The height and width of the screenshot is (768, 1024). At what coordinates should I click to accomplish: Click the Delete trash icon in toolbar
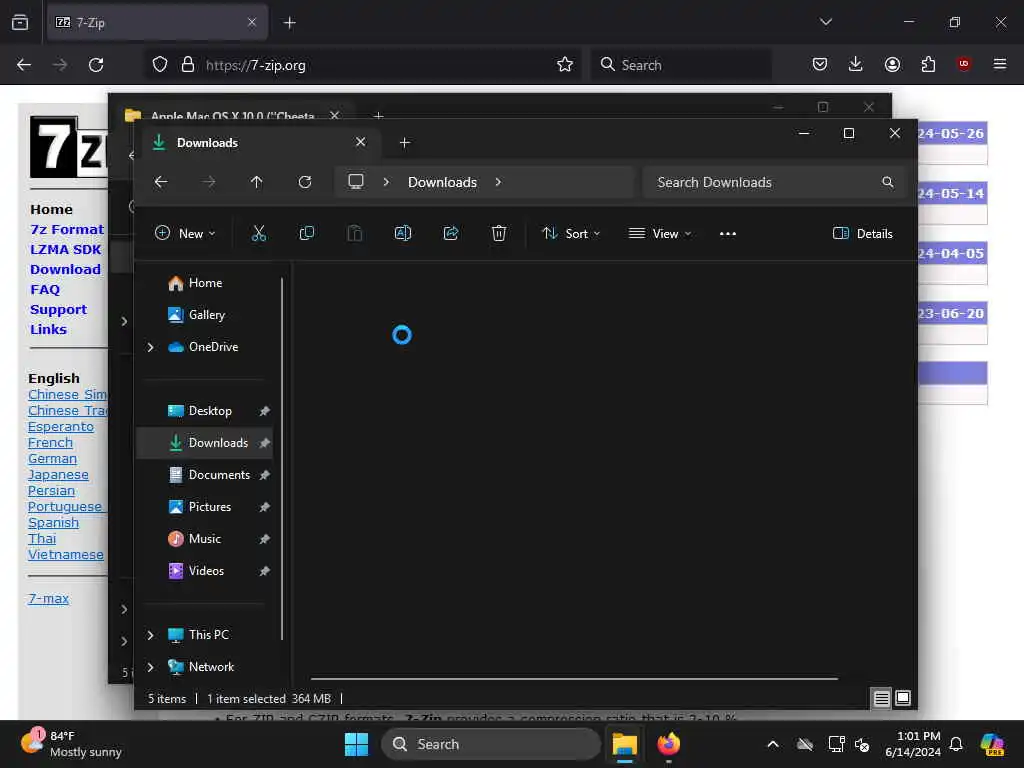pos(499,233)
